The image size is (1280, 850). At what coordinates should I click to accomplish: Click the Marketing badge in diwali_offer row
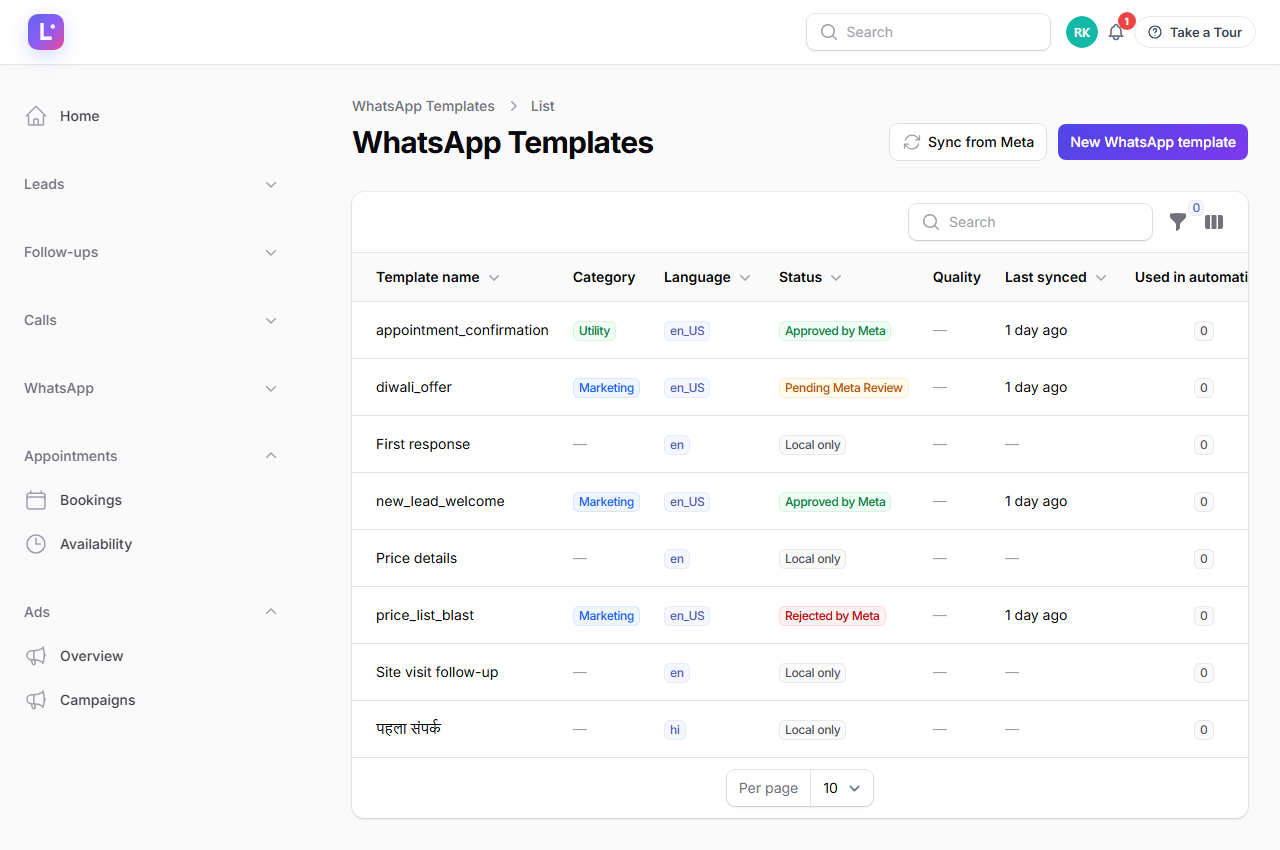tap(606, 387)
